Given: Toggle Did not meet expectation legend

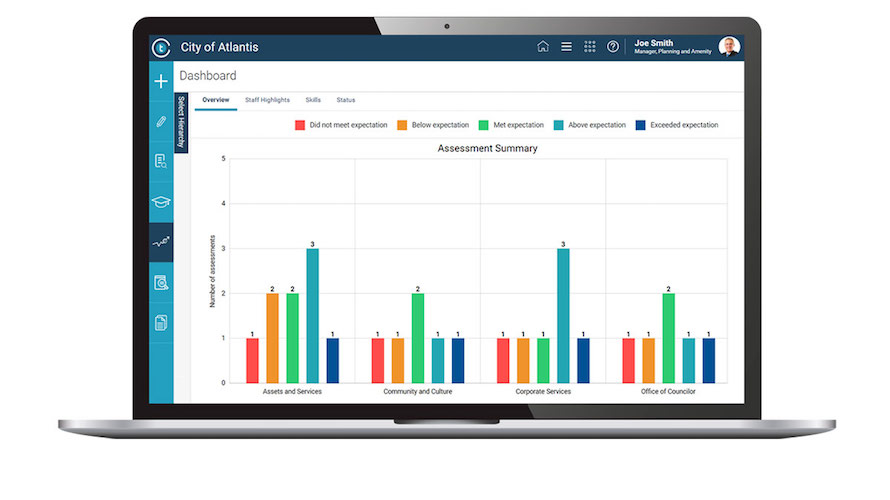Looking at the screenshot, I should click(341, 125).
